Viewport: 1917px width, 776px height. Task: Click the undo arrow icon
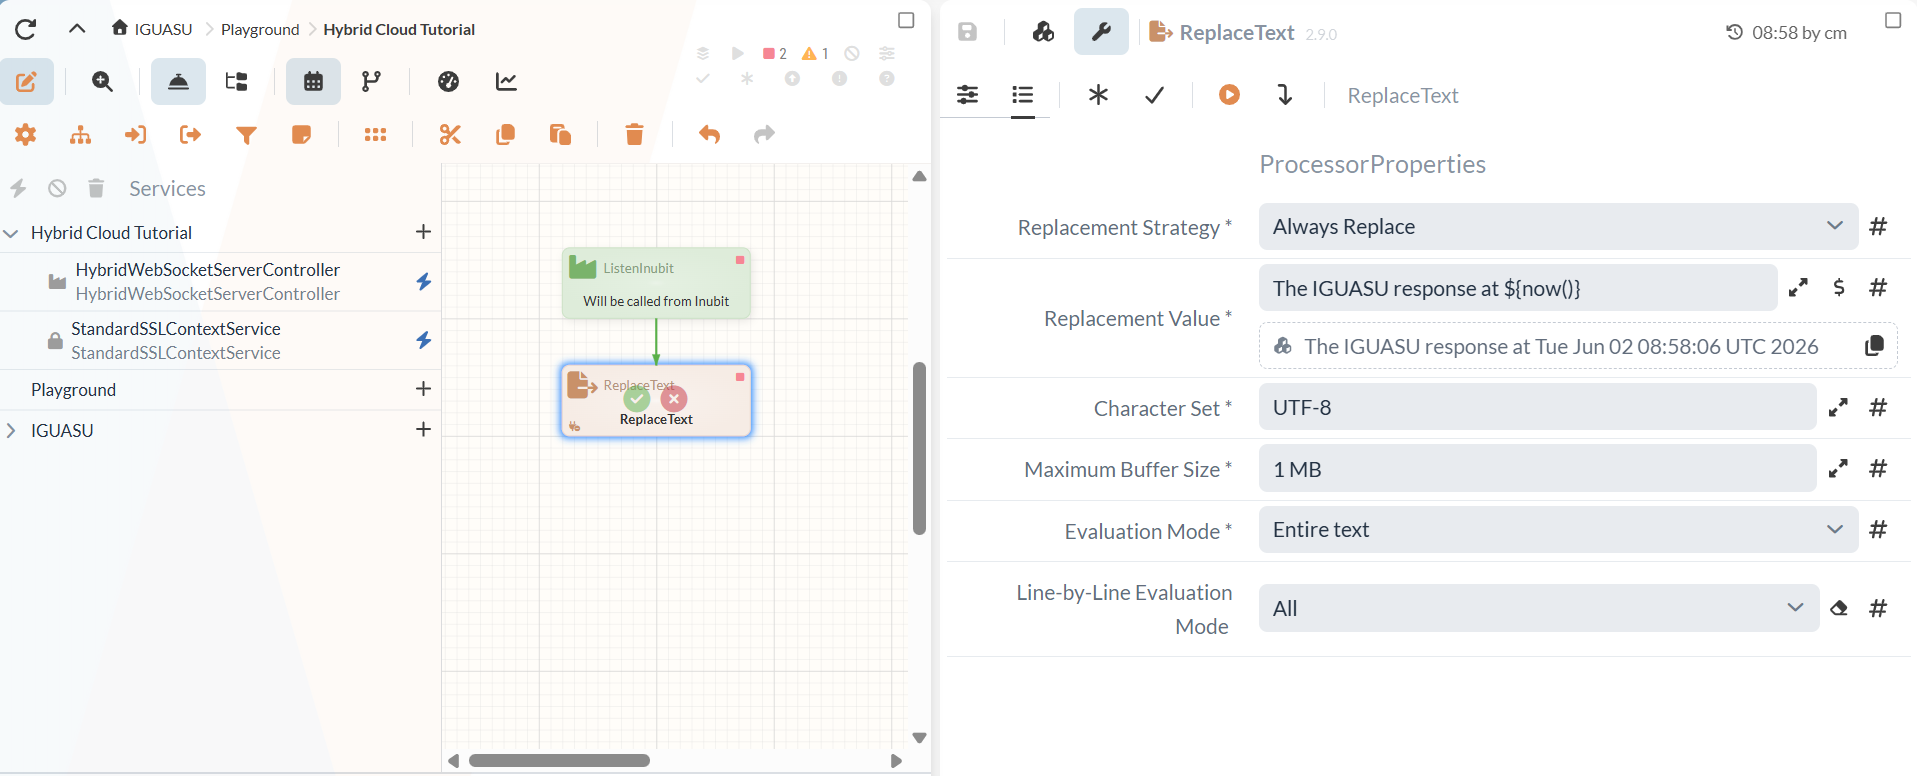click(x=709, y=134)
